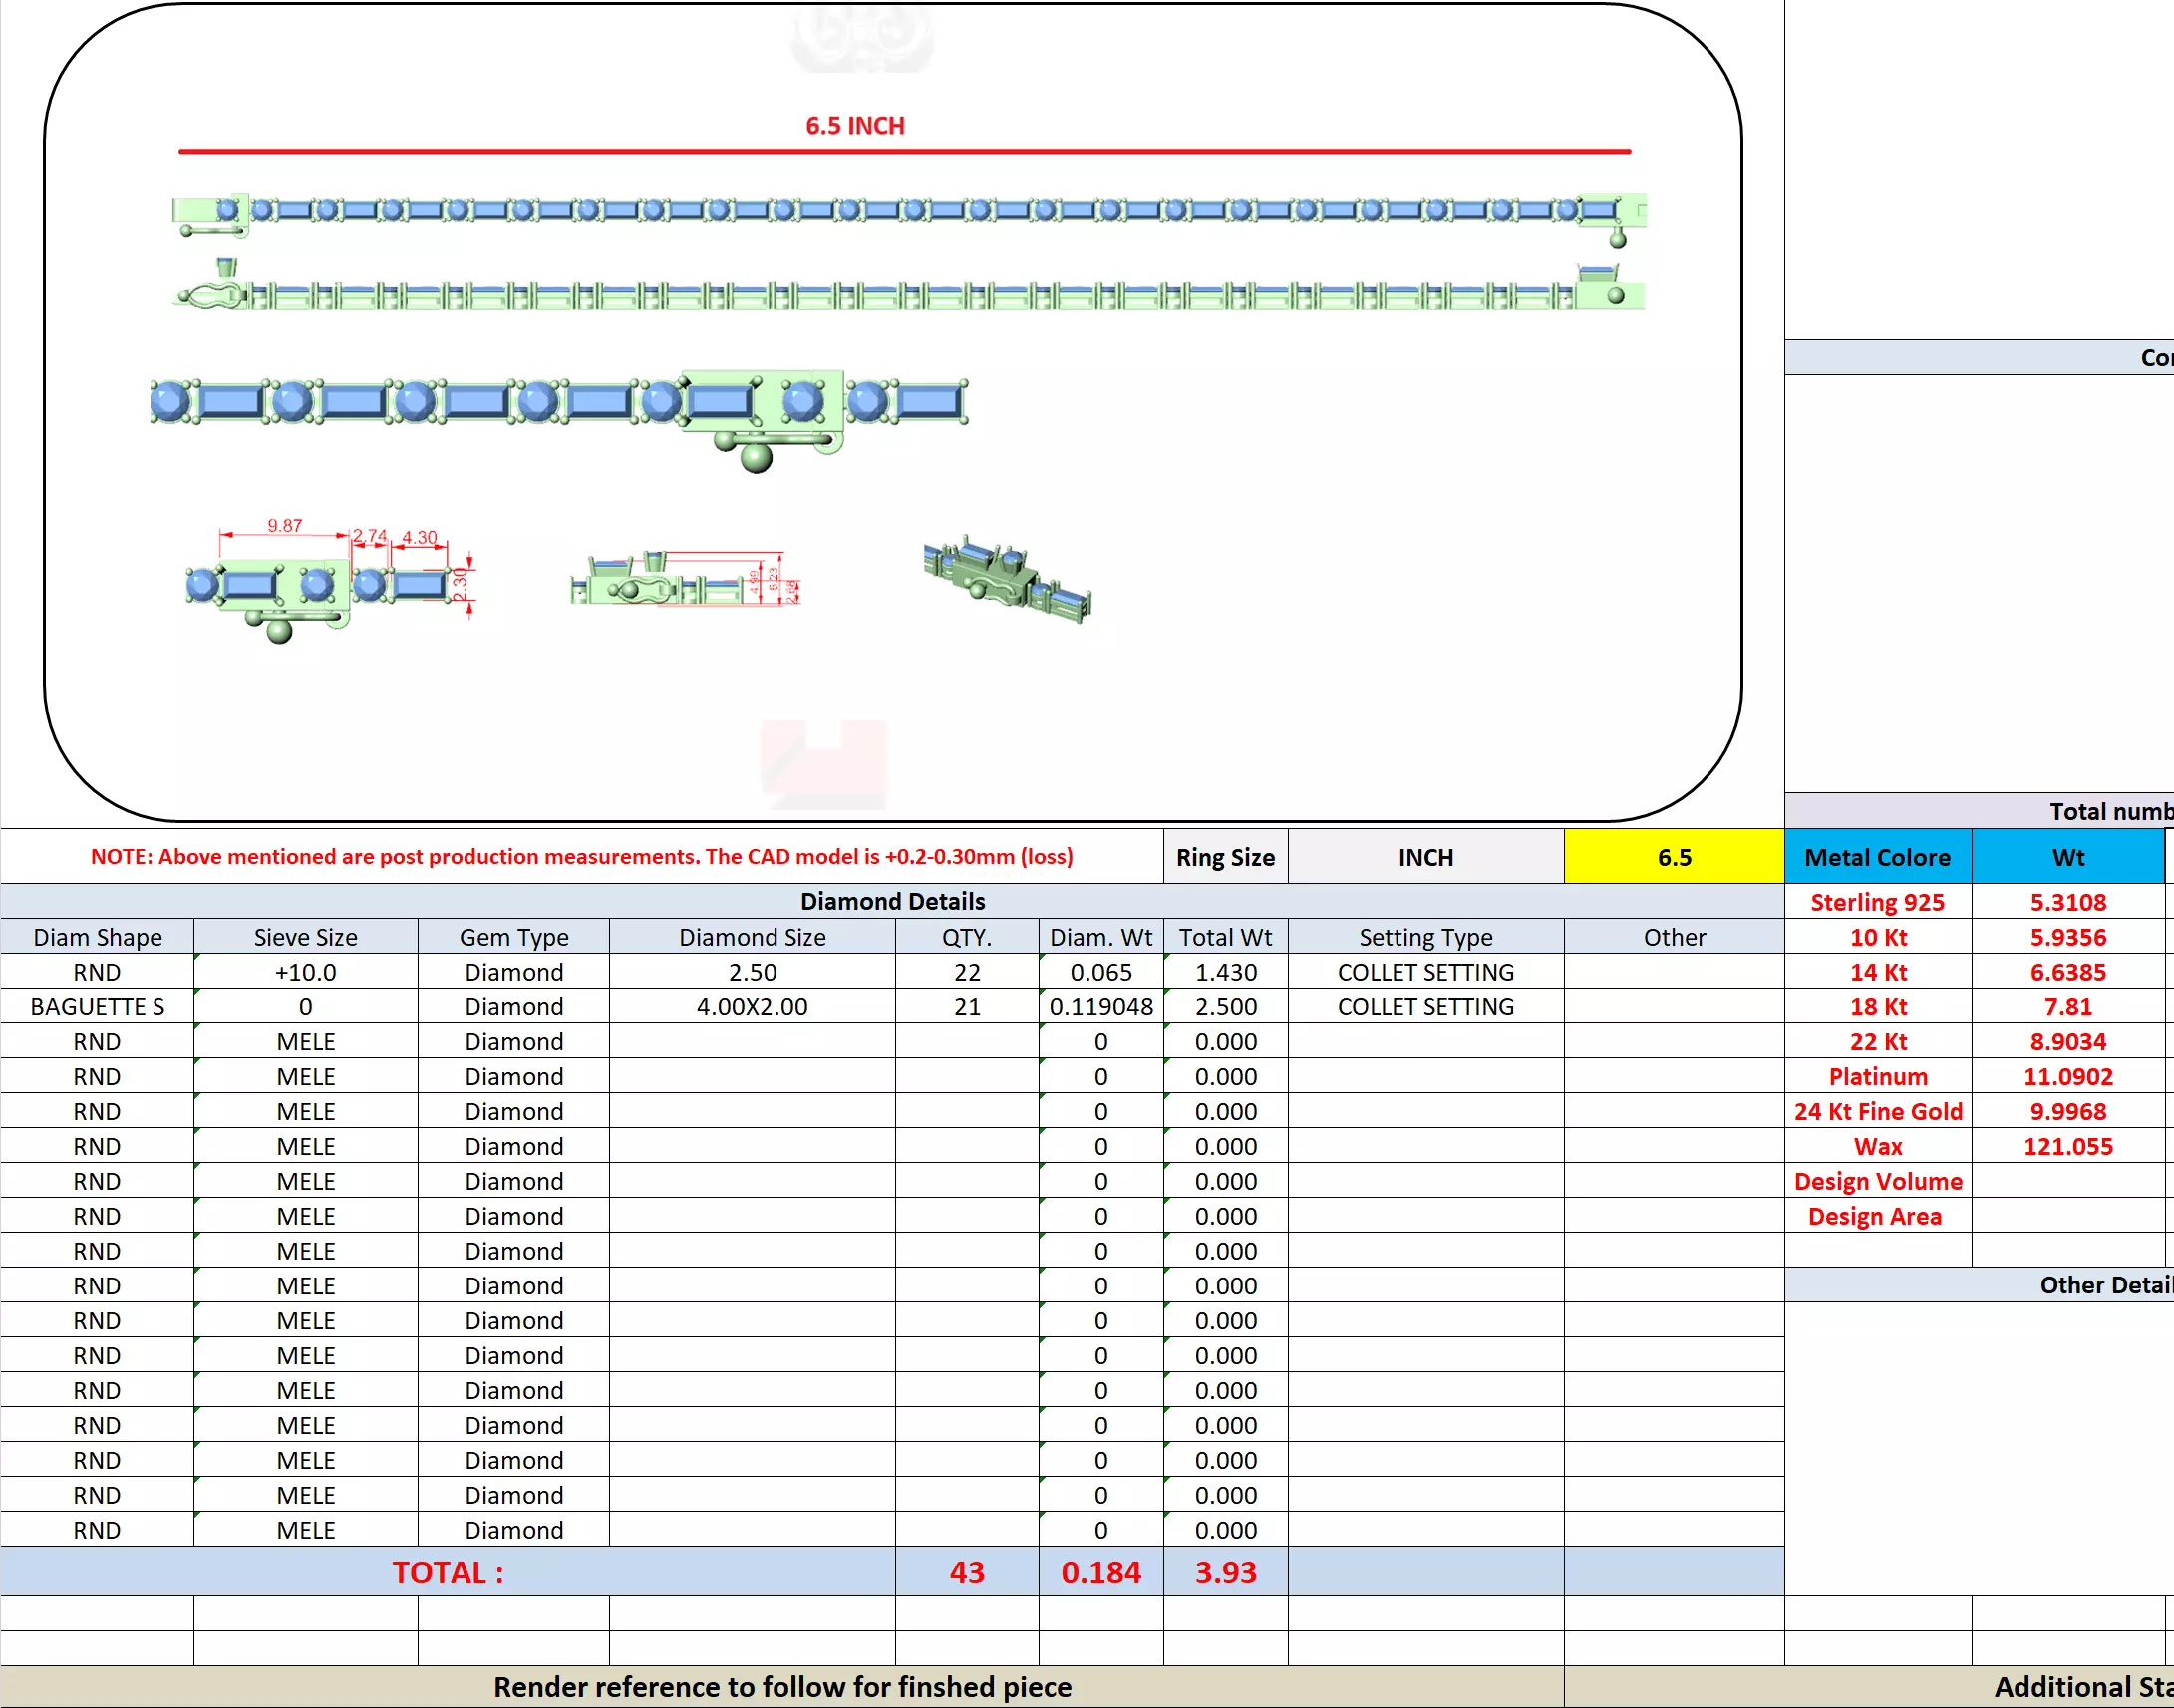The image size is (2174, 1708).
Task: Select the Platinum weight value 11.0902
Action: click(2067, 1077)
